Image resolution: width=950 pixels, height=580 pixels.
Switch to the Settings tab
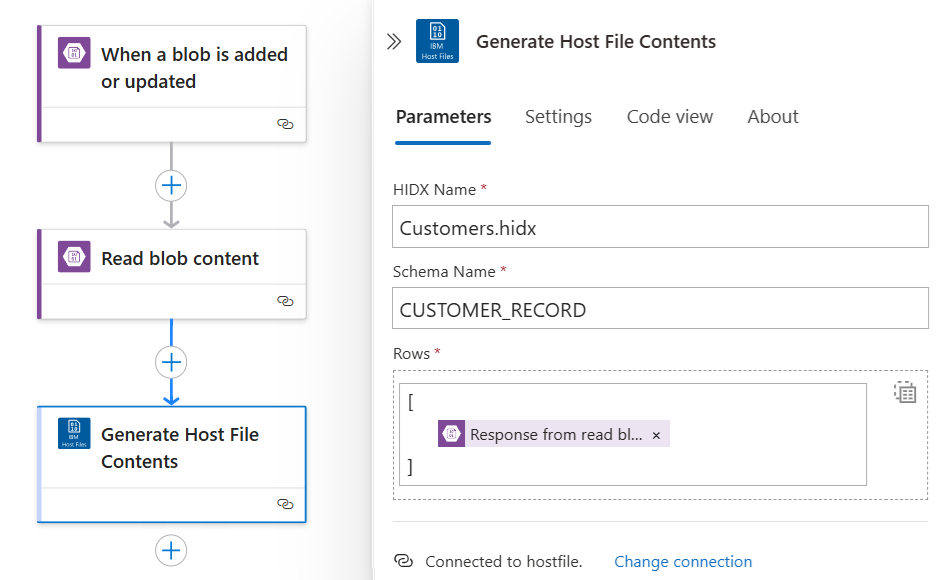click(x=558, y=117)
